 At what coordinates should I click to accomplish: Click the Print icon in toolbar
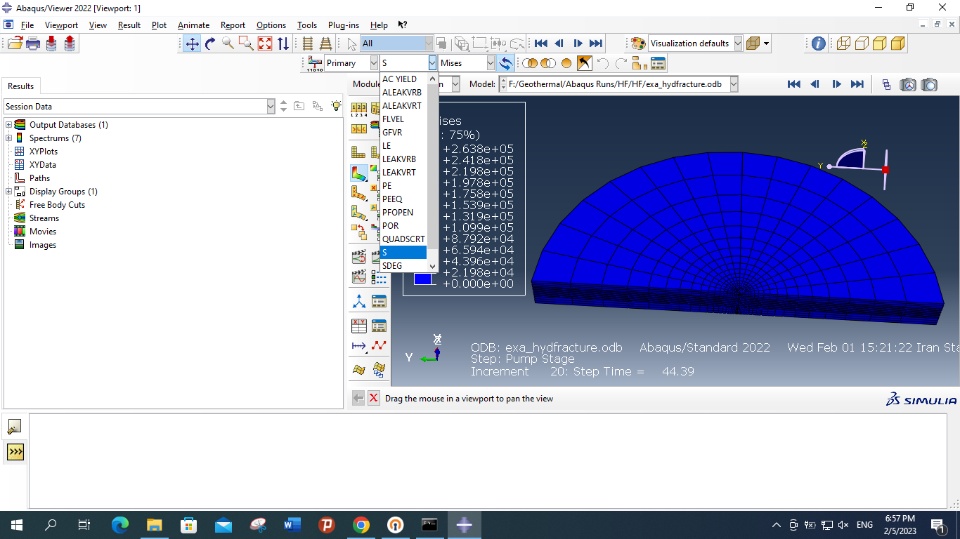pos(33,44)
